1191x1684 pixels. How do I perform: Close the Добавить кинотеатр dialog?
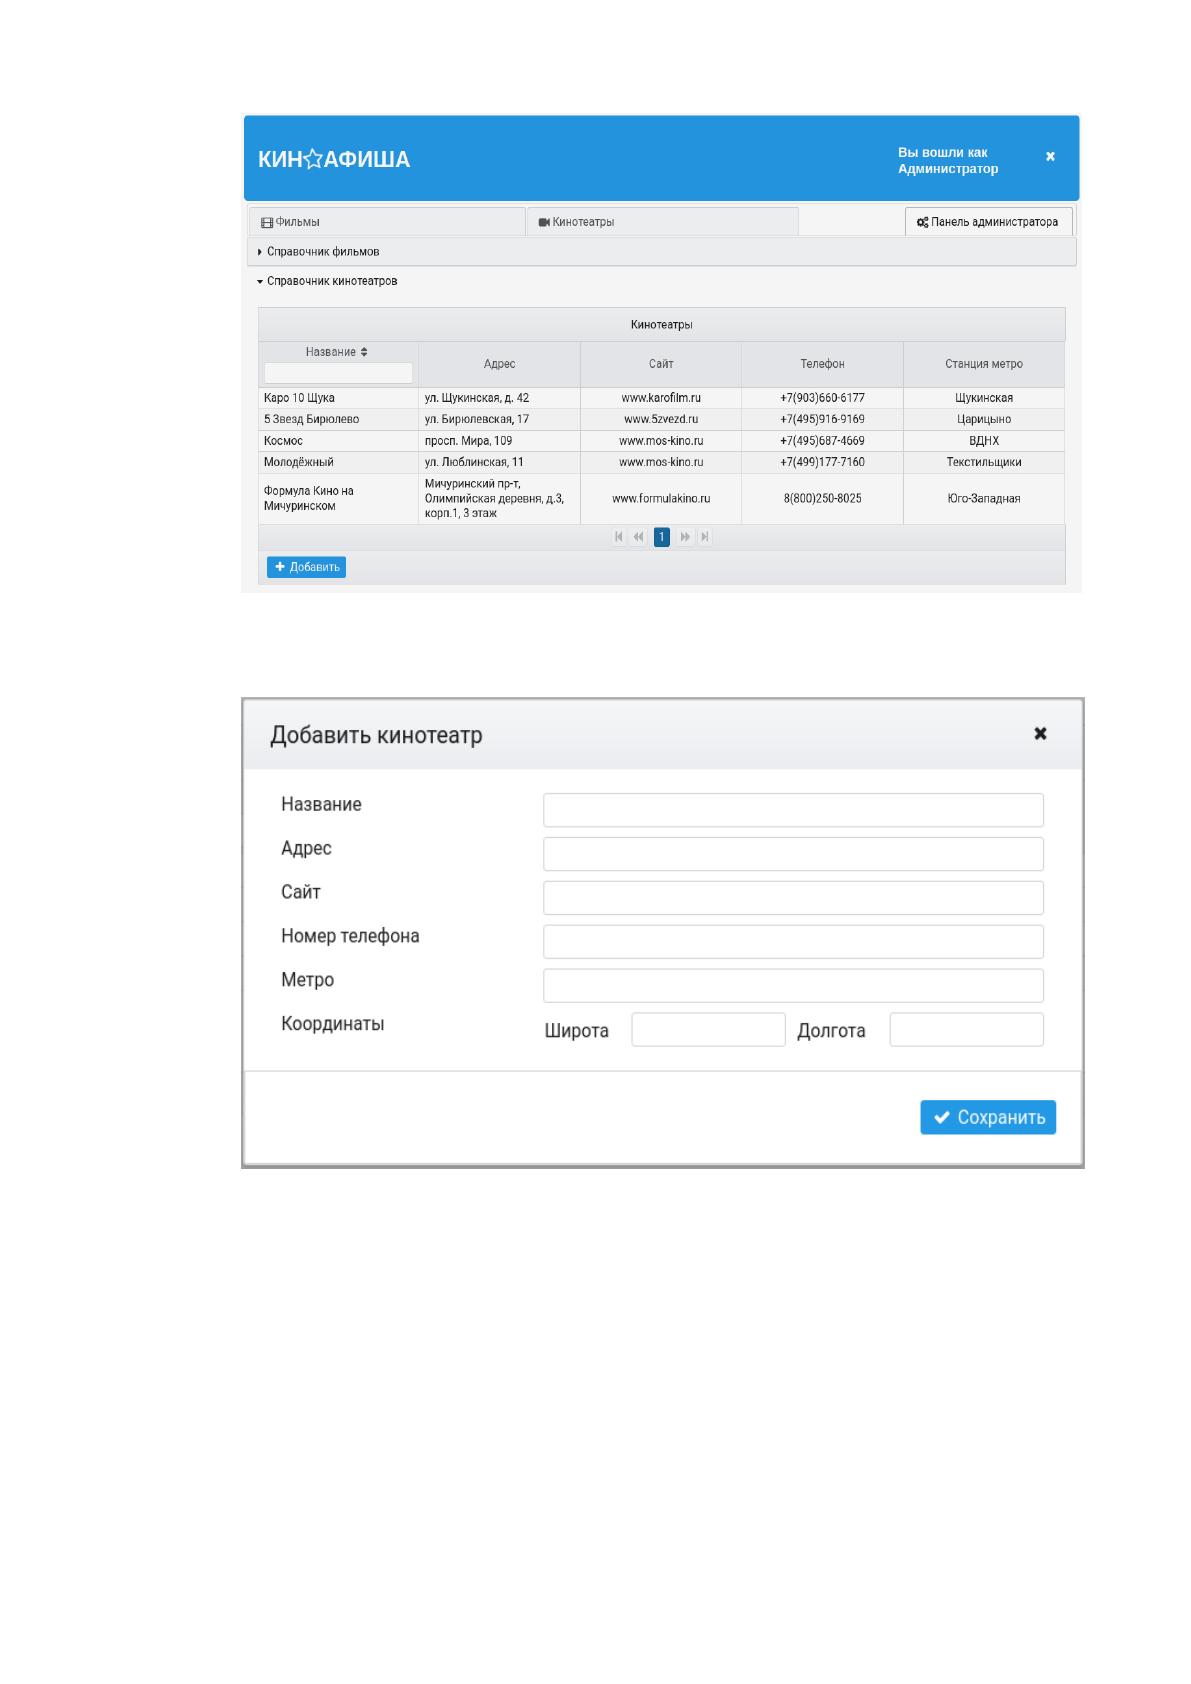coord(1040,734)
